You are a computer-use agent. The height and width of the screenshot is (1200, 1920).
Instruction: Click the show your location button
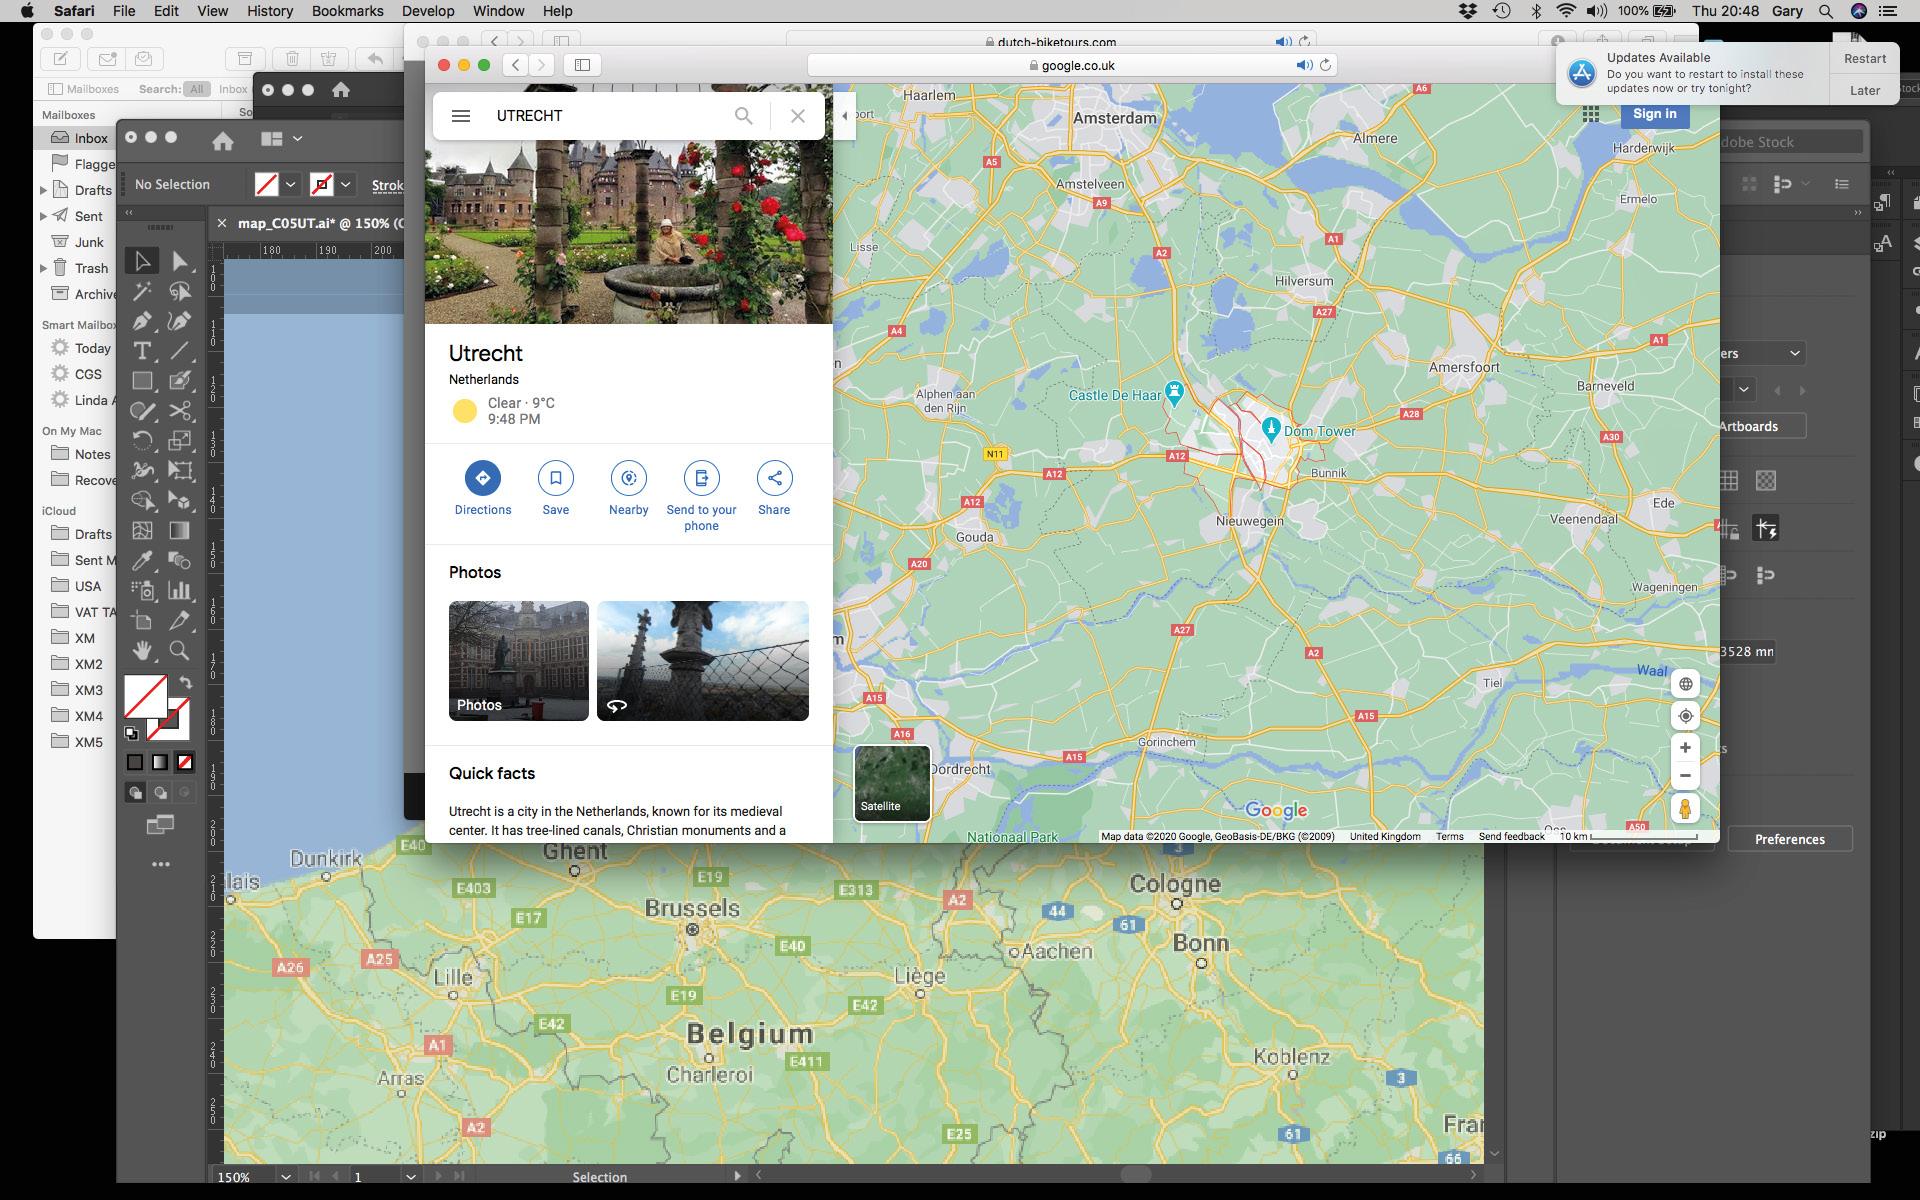[1685, 716]
